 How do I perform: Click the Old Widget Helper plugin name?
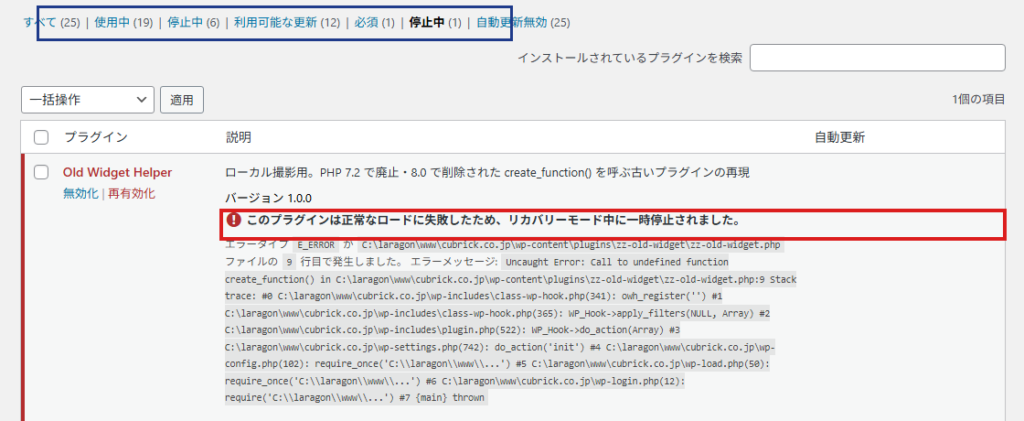tap(118, 172)
